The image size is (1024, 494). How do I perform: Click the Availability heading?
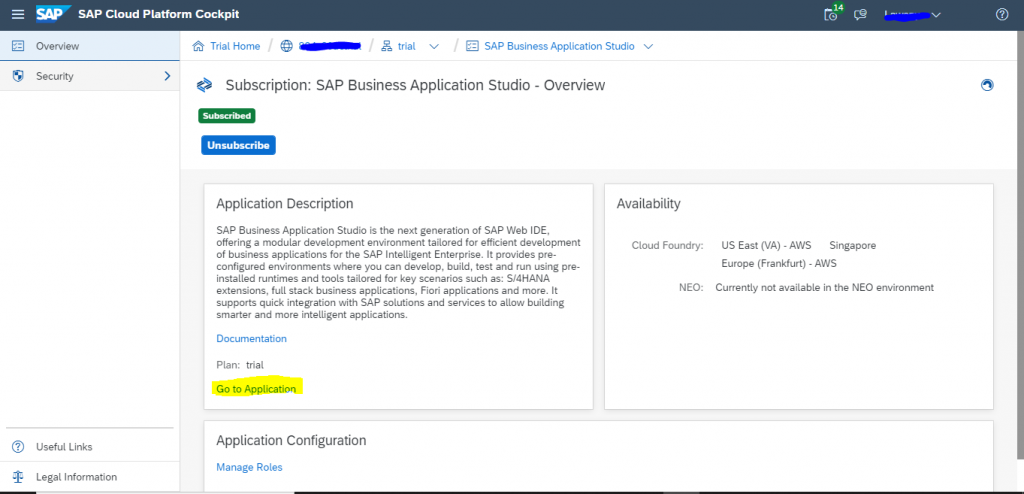click(648, 203)
